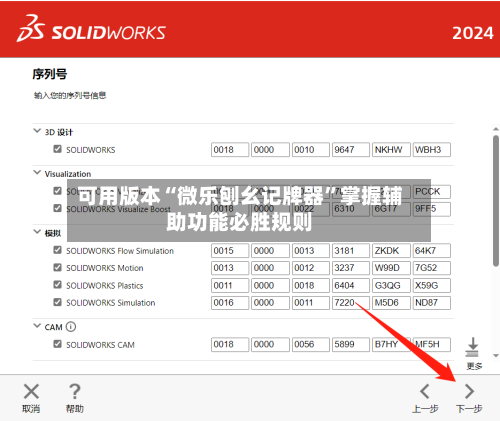Viewport: 500px width, 421px height.
Task: Click the 序列号 heading
Action: 50,74
